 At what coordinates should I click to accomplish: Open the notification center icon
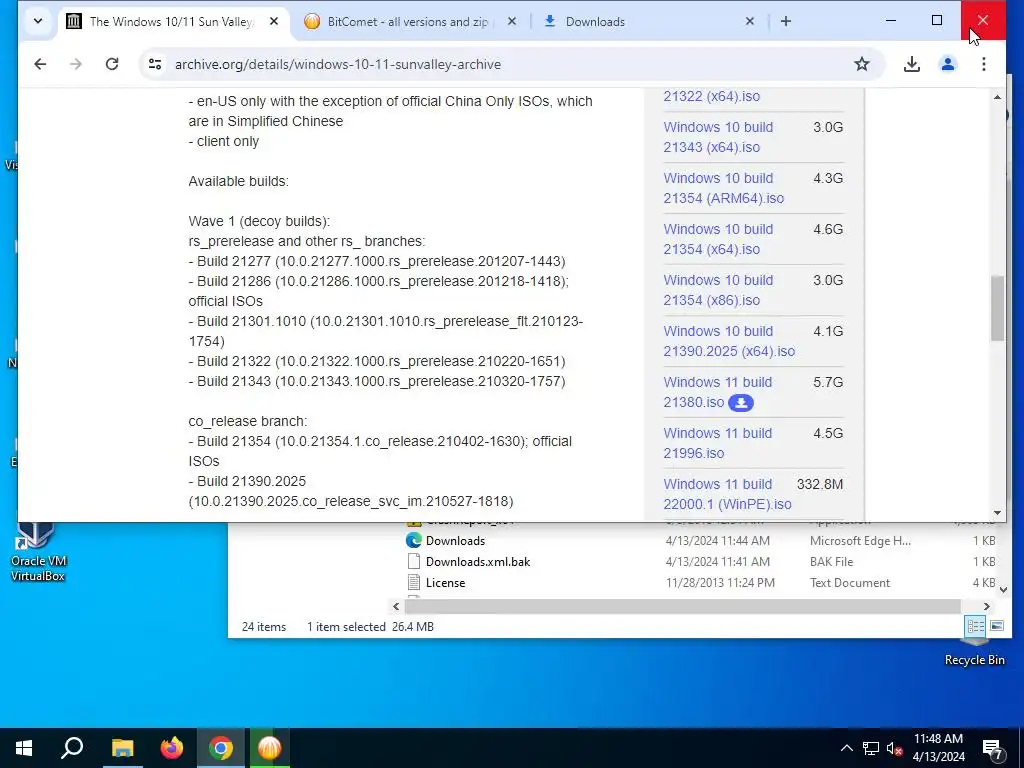coord(993,748)
